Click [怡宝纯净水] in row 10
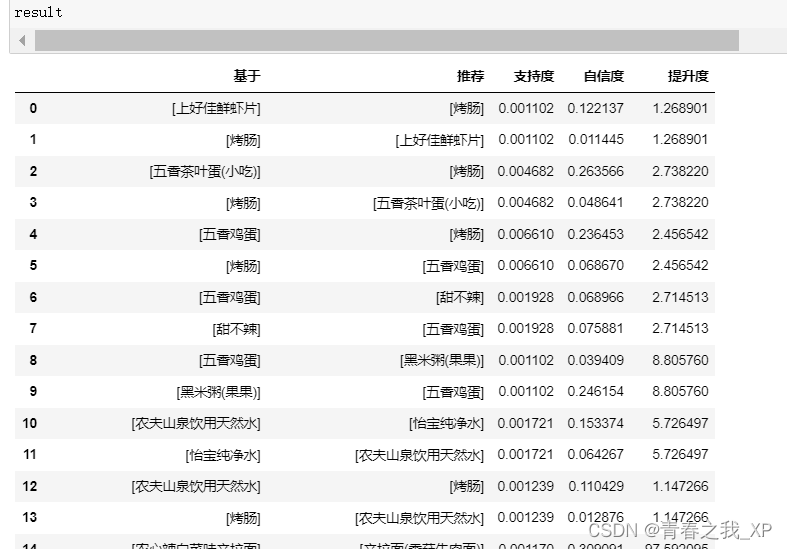The image size is (787, 549). click(446, 424)
